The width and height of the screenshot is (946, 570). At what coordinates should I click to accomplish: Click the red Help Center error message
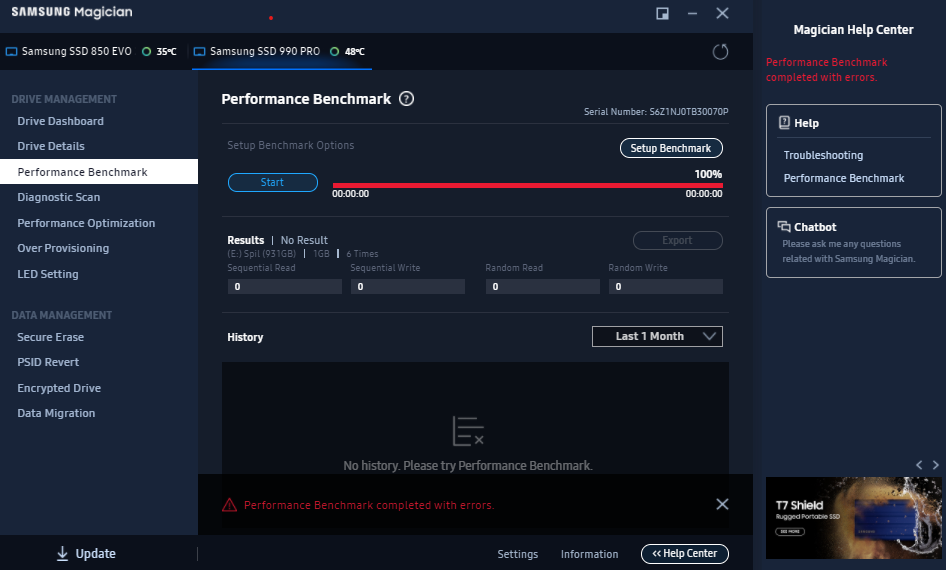[x=827, y=70]
